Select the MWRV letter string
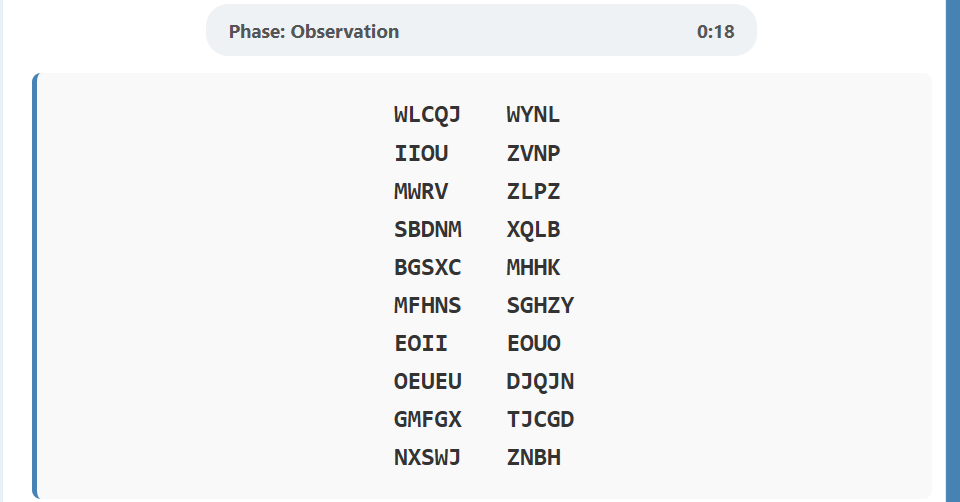Image resolution: width=960 pixels, height=502 pixels. [x=421, y=192]
